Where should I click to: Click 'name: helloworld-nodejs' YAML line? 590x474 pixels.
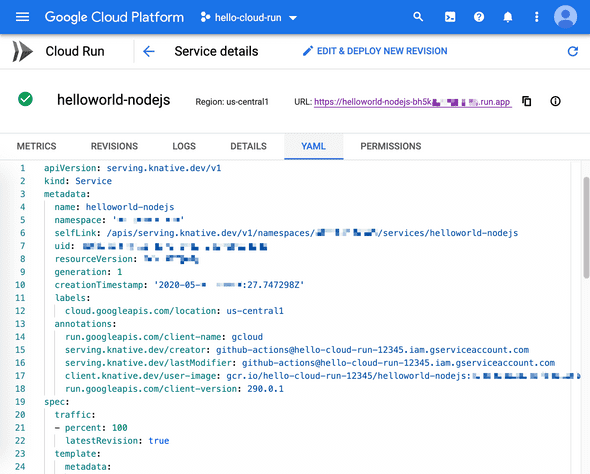click(x=114, y=207)
